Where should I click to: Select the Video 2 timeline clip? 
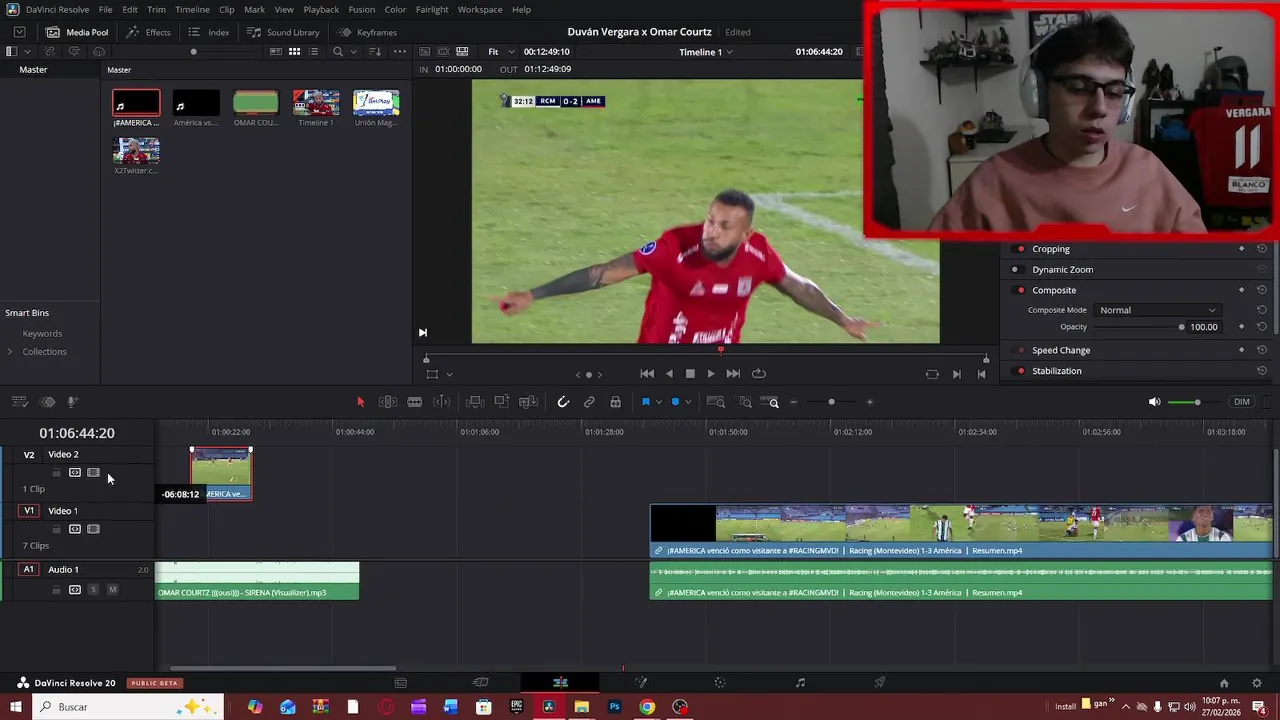pos(221,474)
